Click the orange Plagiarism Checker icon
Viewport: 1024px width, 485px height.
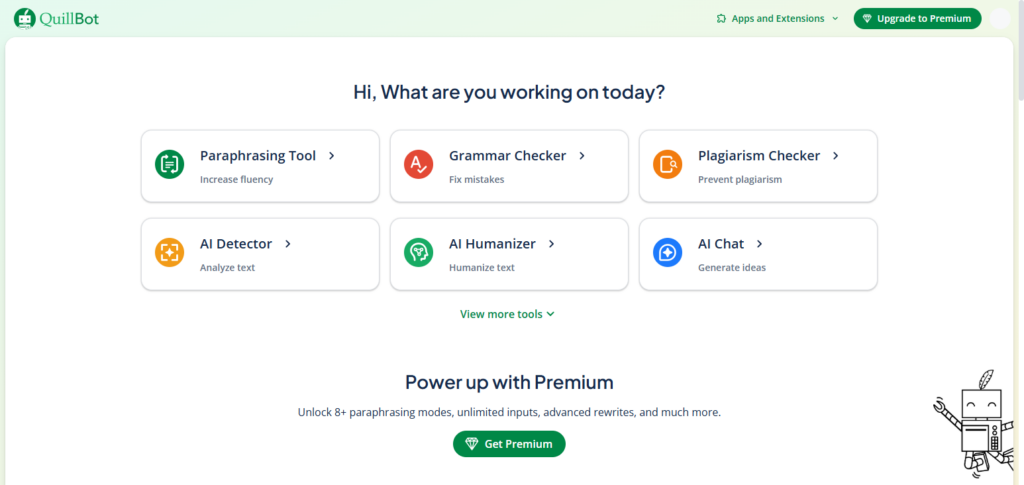coord(667,164)
